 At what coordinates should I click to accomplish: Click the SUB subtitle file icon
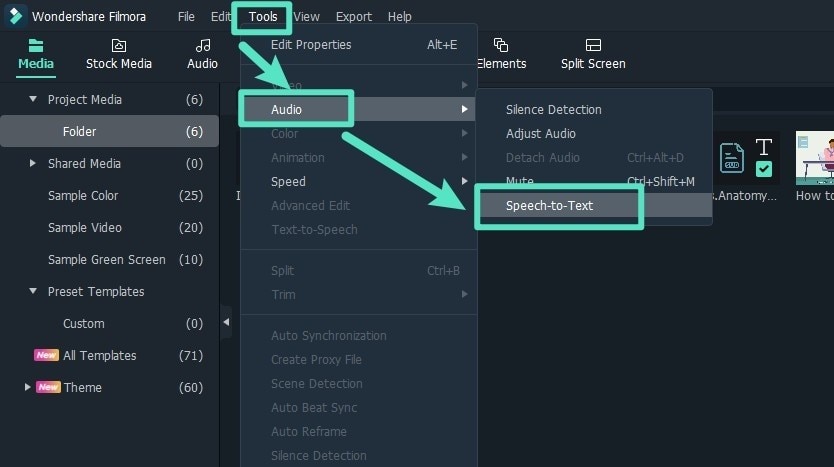pos(732,157)
